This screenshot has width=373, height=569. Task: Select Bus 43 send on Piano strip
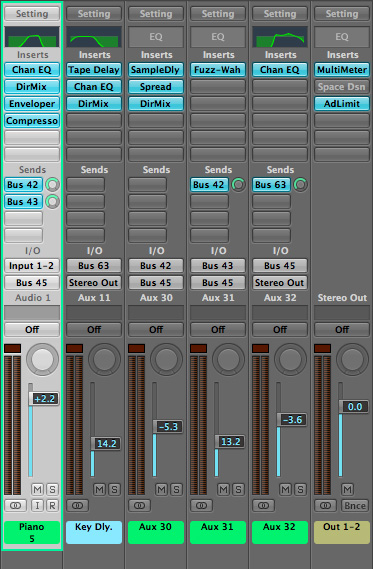(23, 201)
